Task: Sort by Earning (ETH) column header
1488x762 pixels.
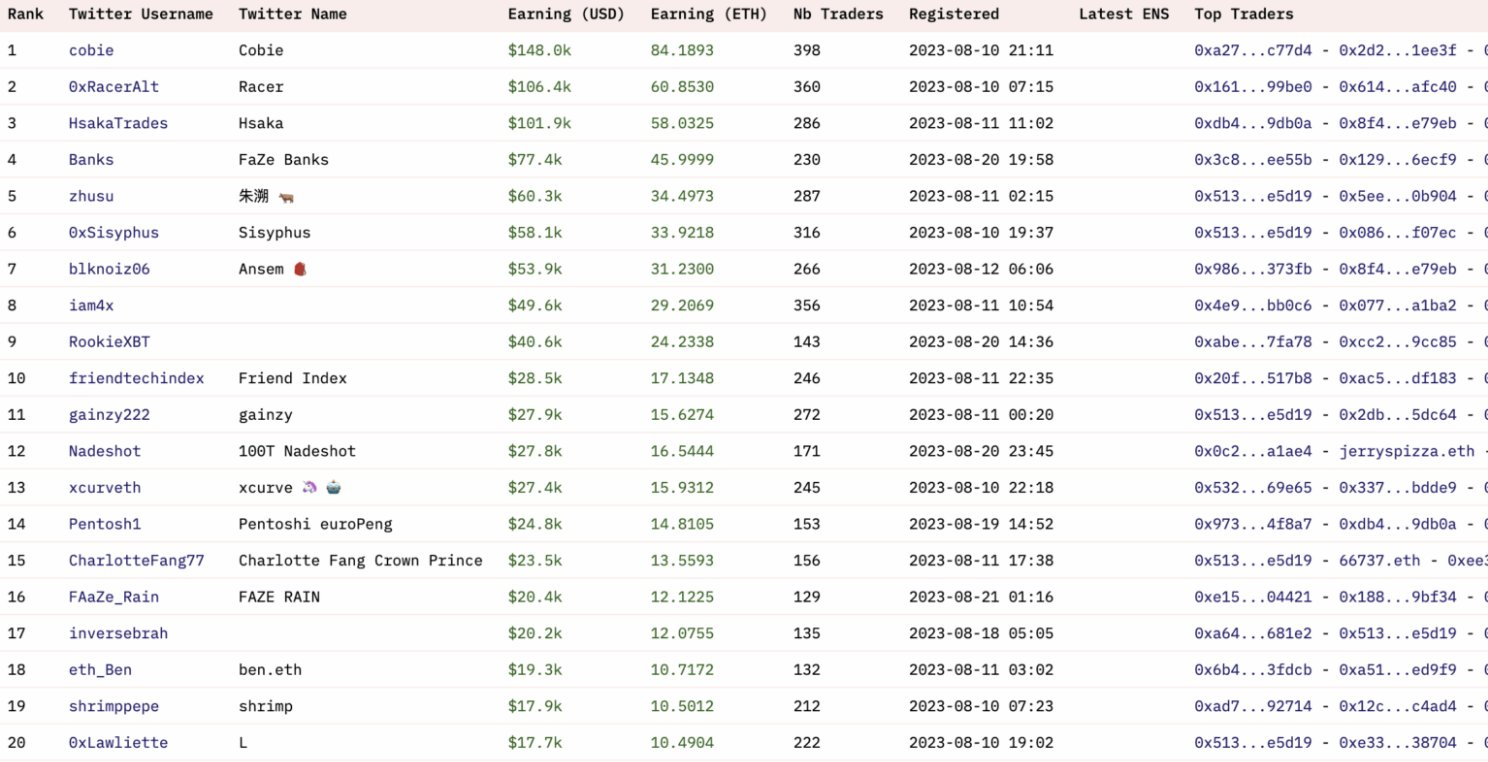Action: 708,14
